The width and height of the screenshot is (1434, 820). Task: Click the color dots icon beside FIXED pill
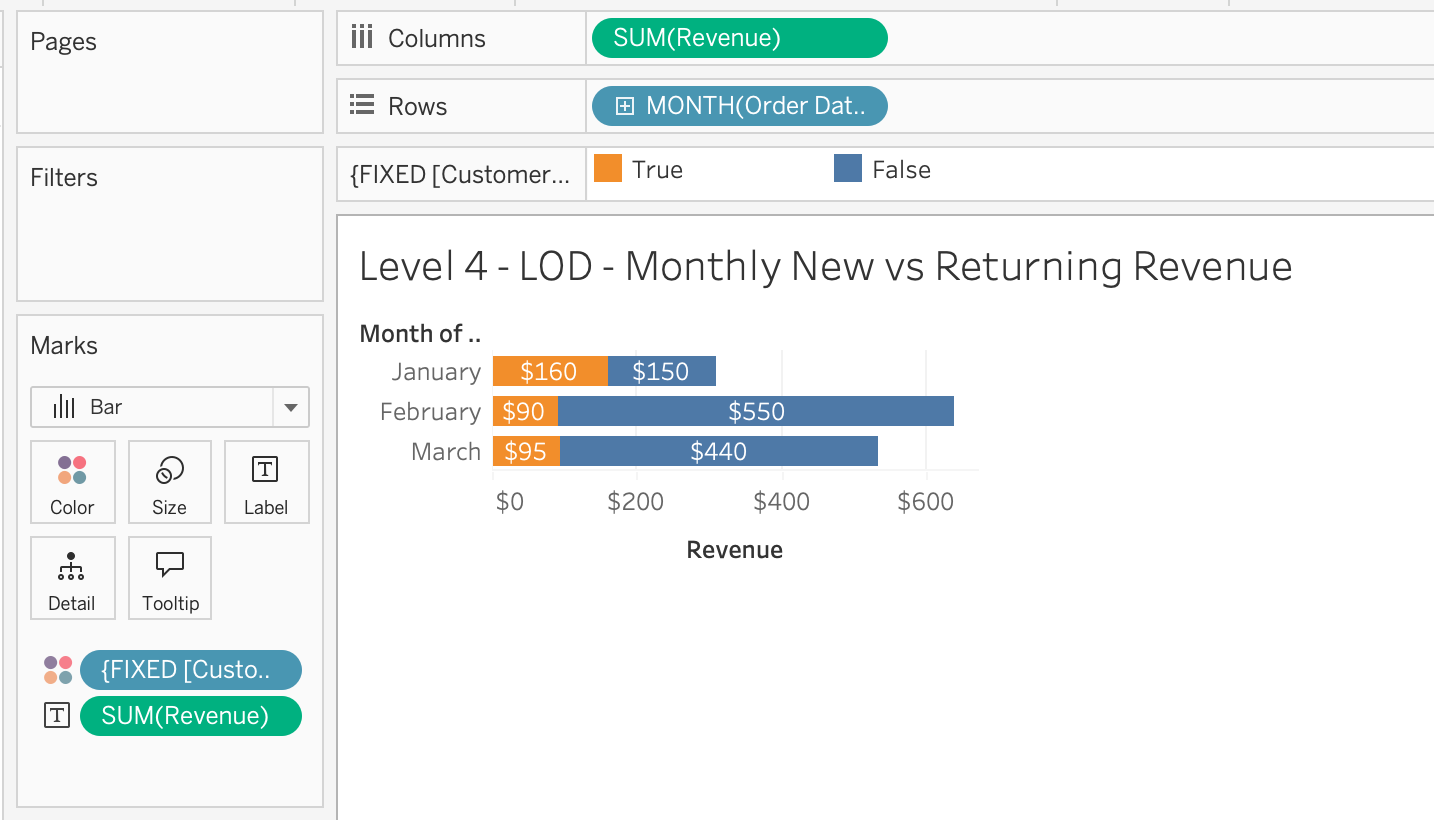pos(58,670)
